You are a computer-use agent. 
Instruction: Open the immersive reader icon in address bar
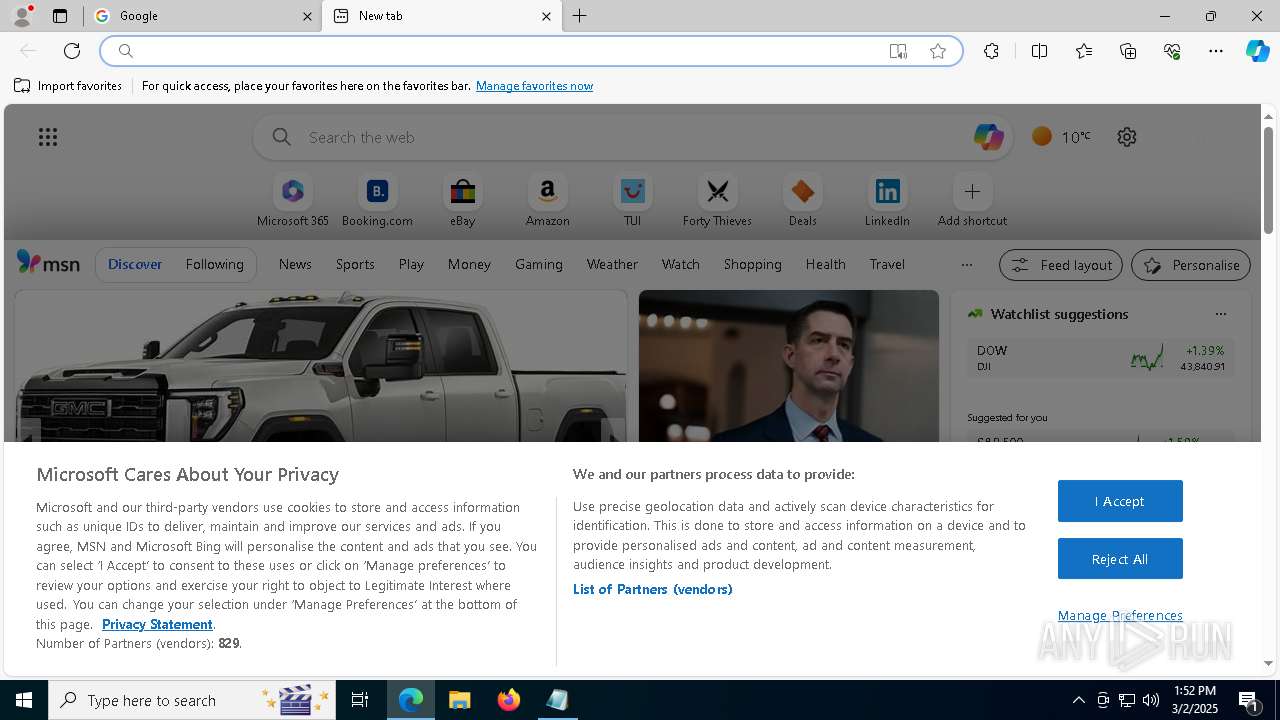[898, 51]
